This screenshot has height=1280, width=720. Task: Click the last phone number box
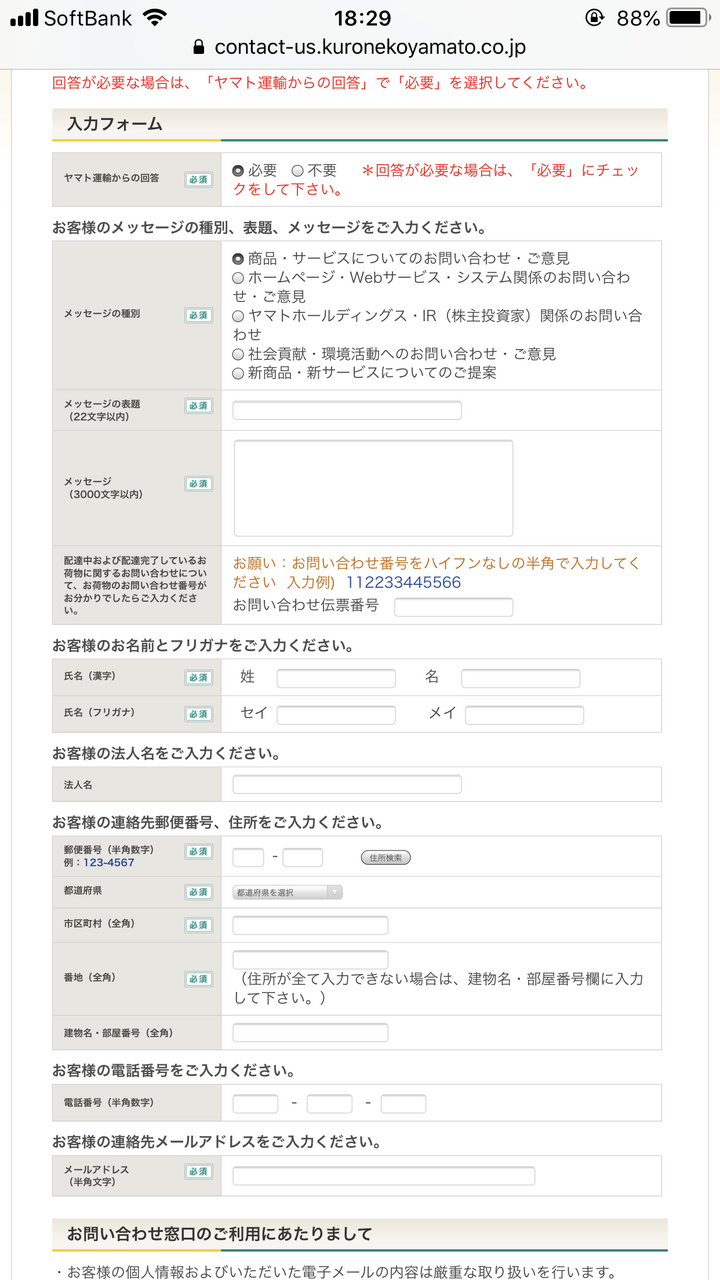tap(404, 1104)
